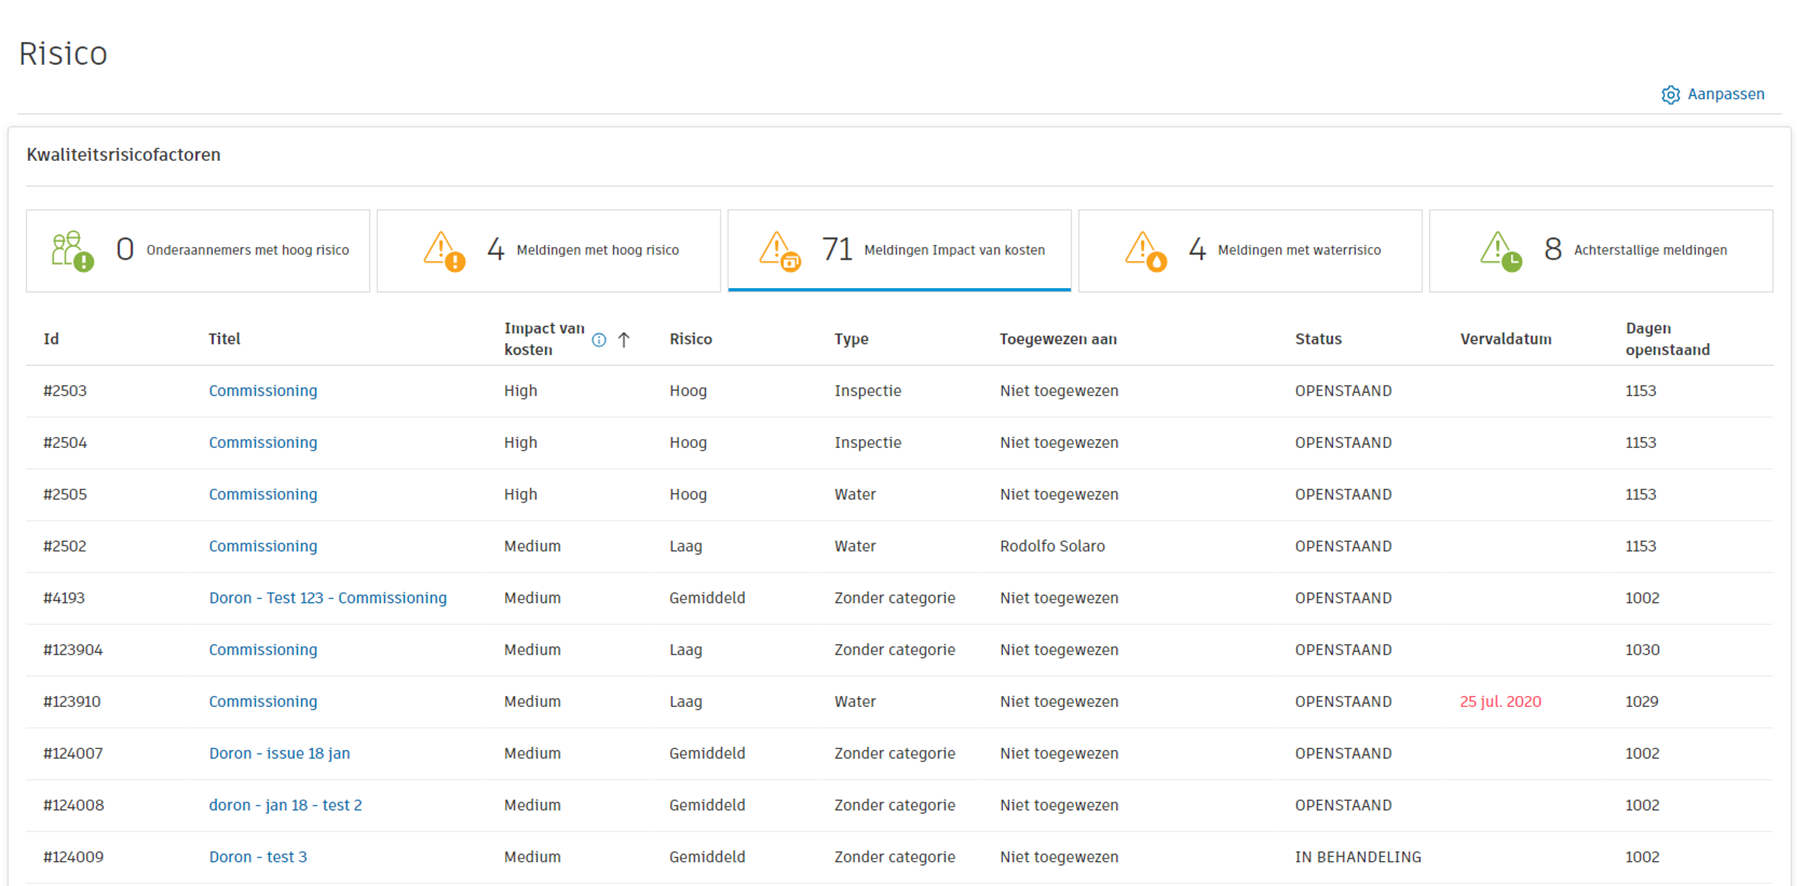Click the high-risk subcontractors people icon
The height and width of the screenshot is (886, 1807).
72,250
